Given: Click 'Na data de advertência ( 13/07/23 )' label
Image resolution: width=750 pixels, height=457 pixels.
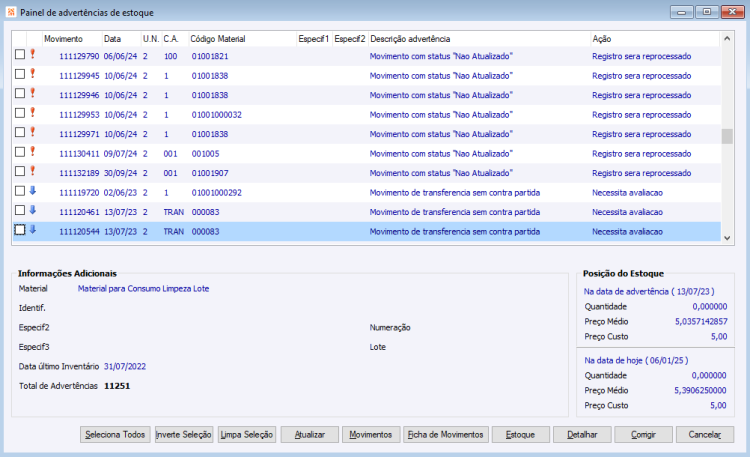Looking at the screenshot, I should point(649,291).
